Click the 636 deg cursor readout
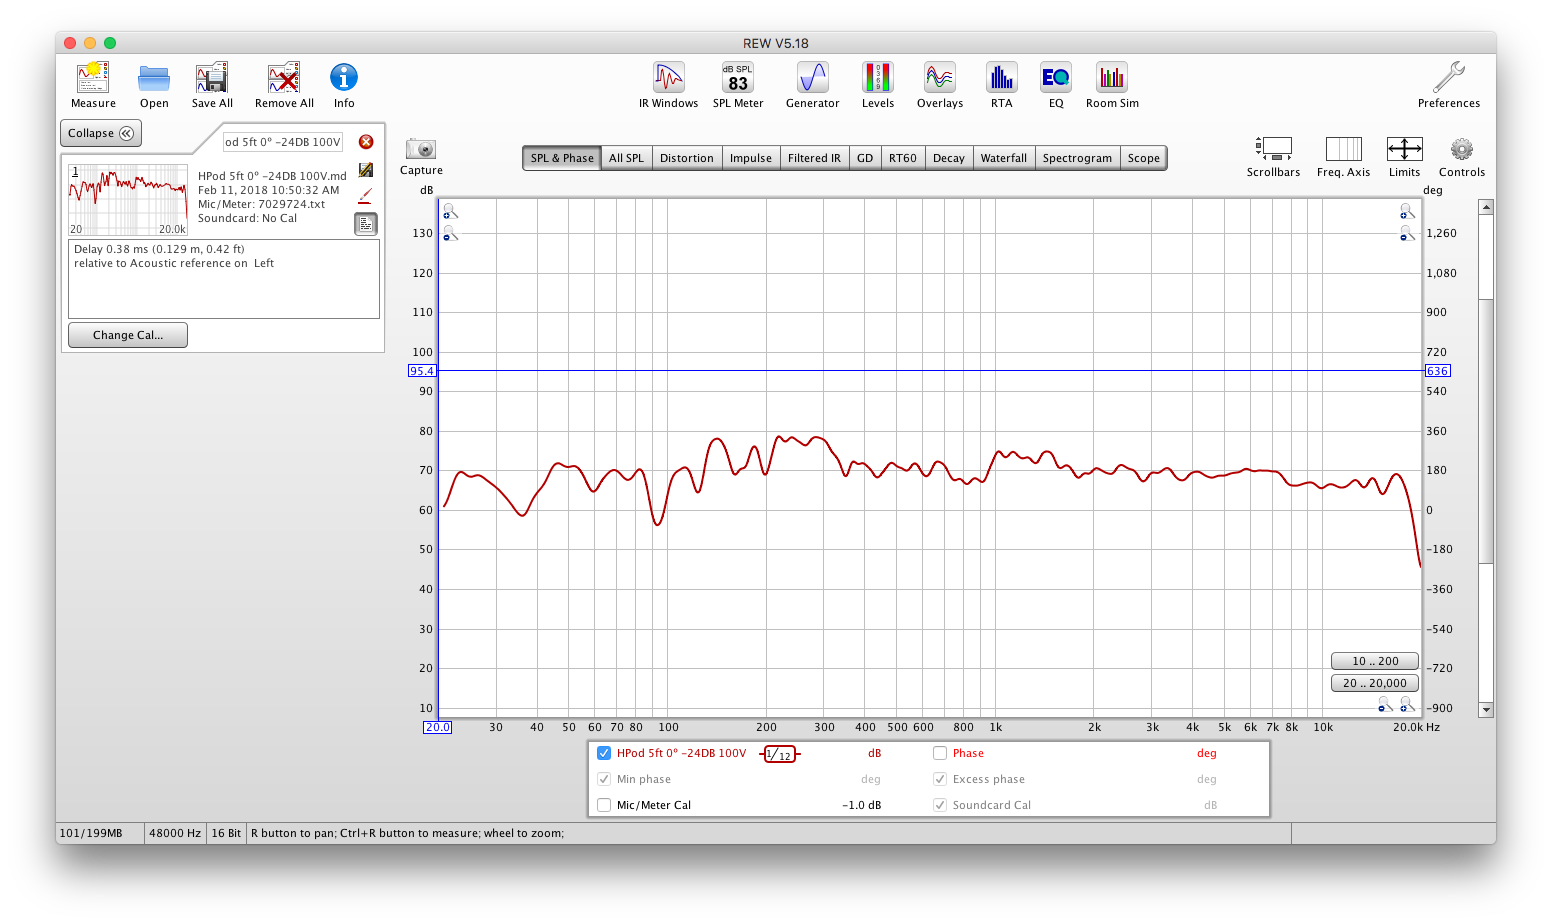Screen dimensions: 1552x924 (1437, 371)
